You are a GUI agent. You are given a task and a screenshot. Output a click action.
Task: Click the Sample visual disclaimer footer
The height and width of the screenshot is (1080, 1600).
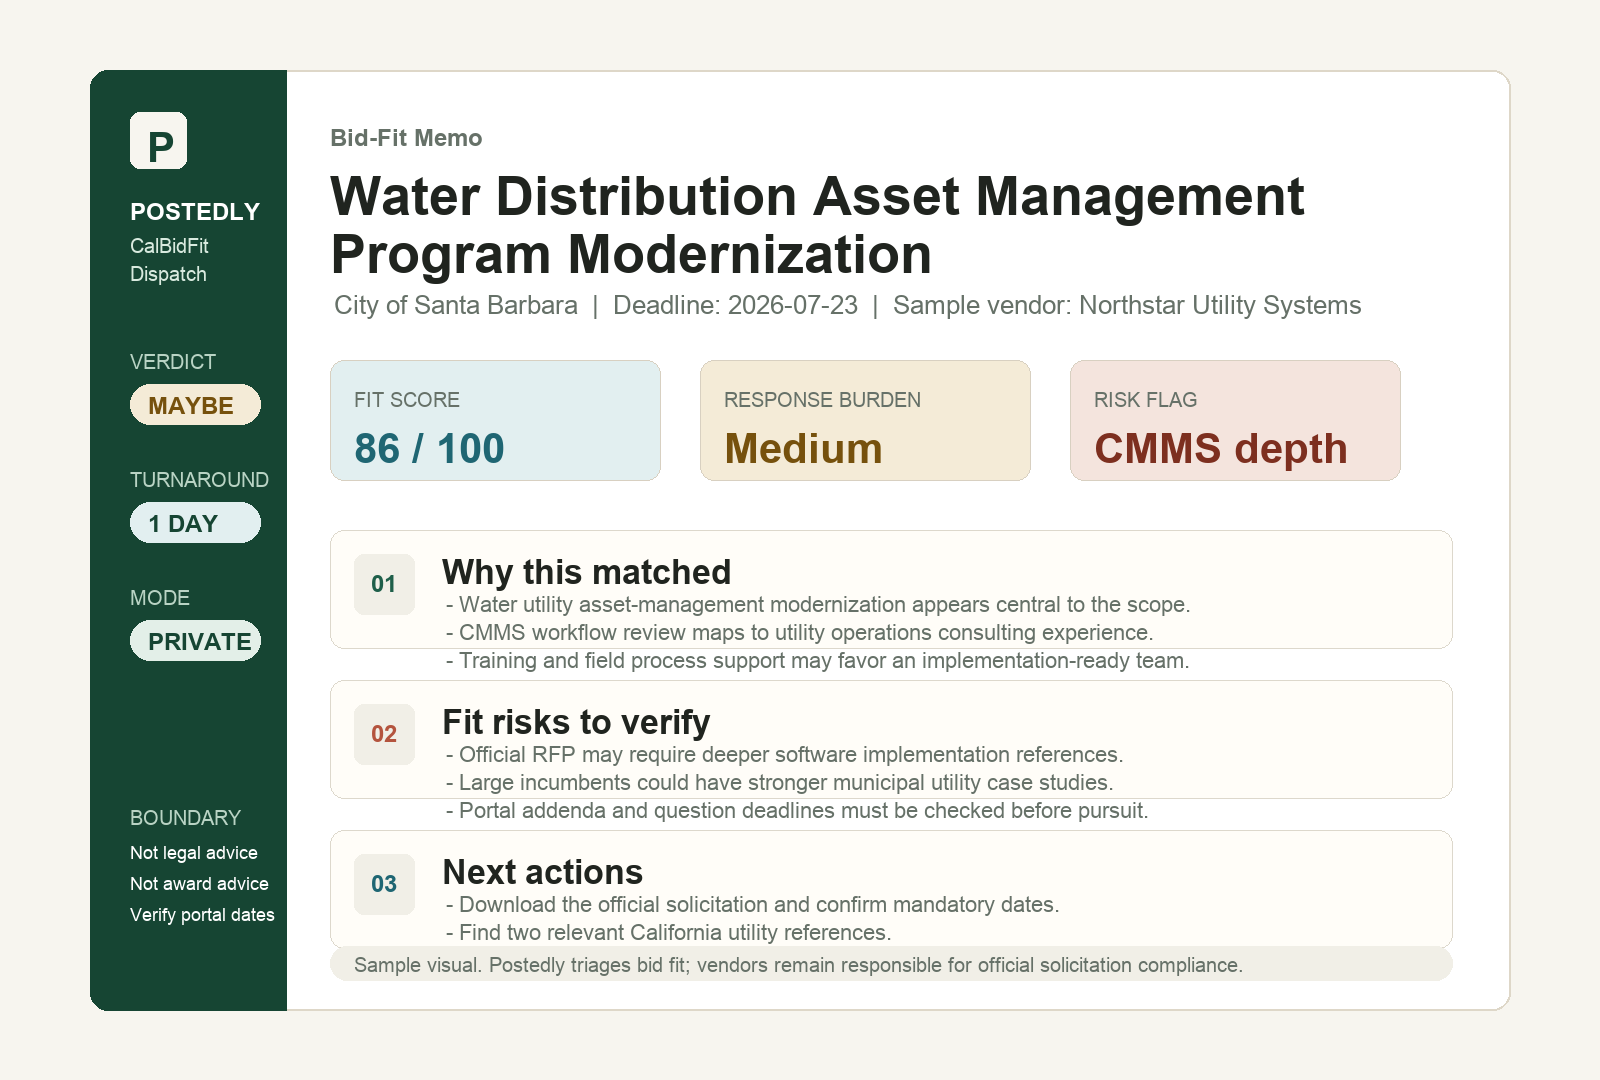pyautogui.click(x=891, y=965)
